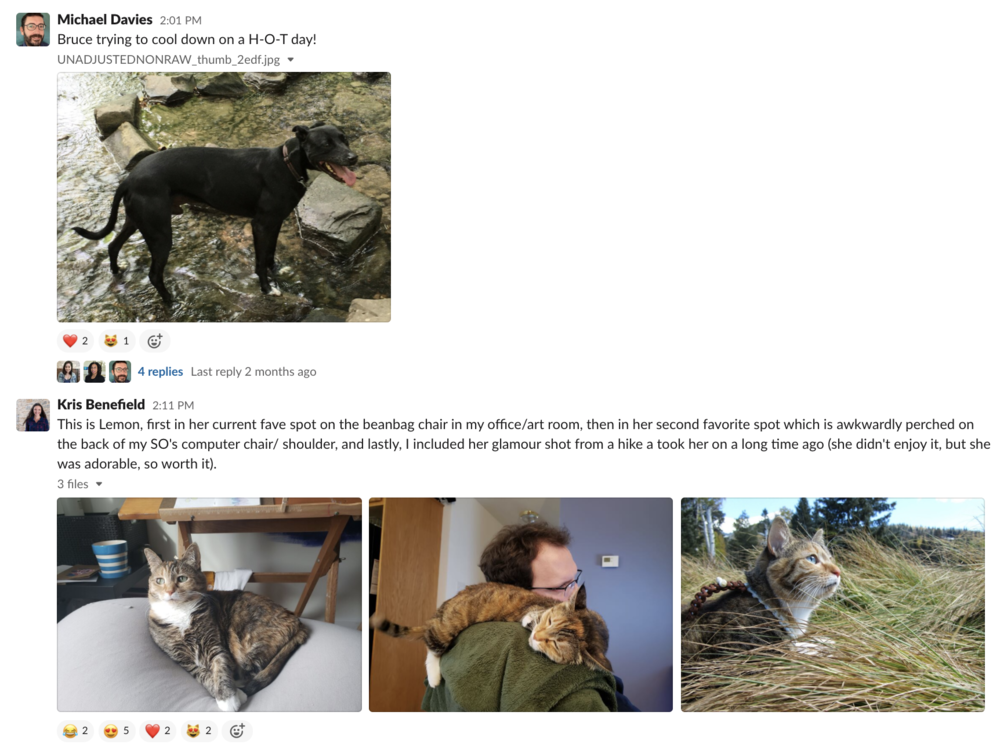Image resolution: width=1000 pixels, height=748 pixels.
Task: Open Michael Davies profile avatar
Action: [33, 29]
